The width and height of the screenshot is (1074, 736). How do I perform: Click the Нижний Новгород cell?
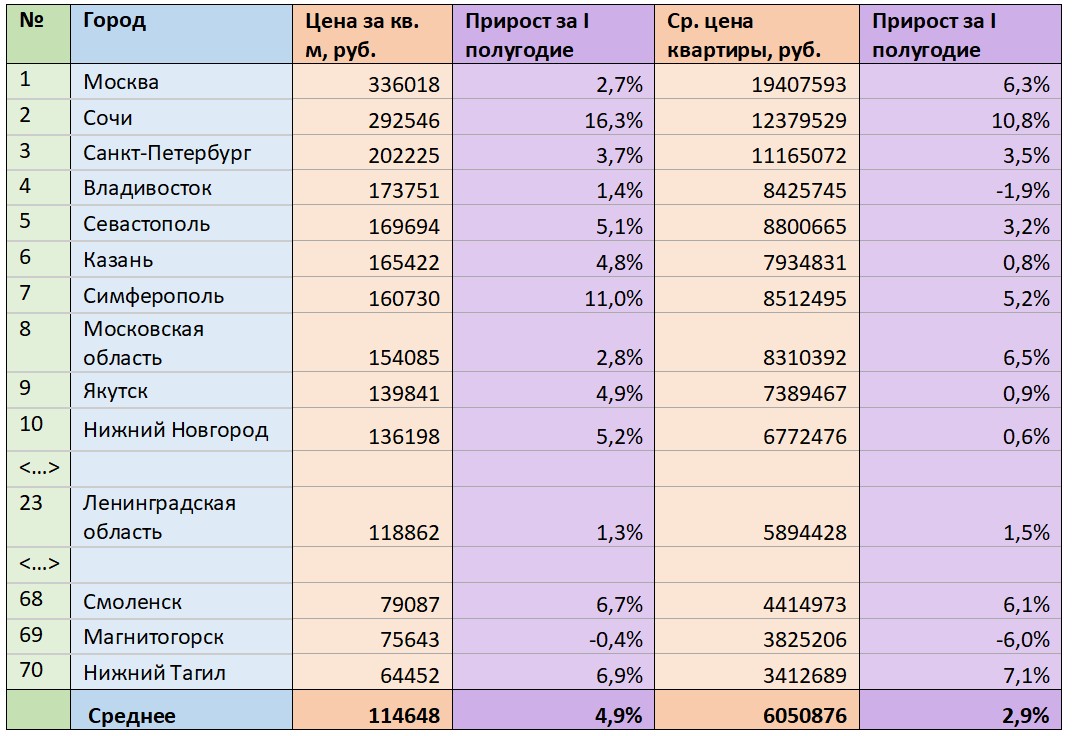click(x=182, y=430)
